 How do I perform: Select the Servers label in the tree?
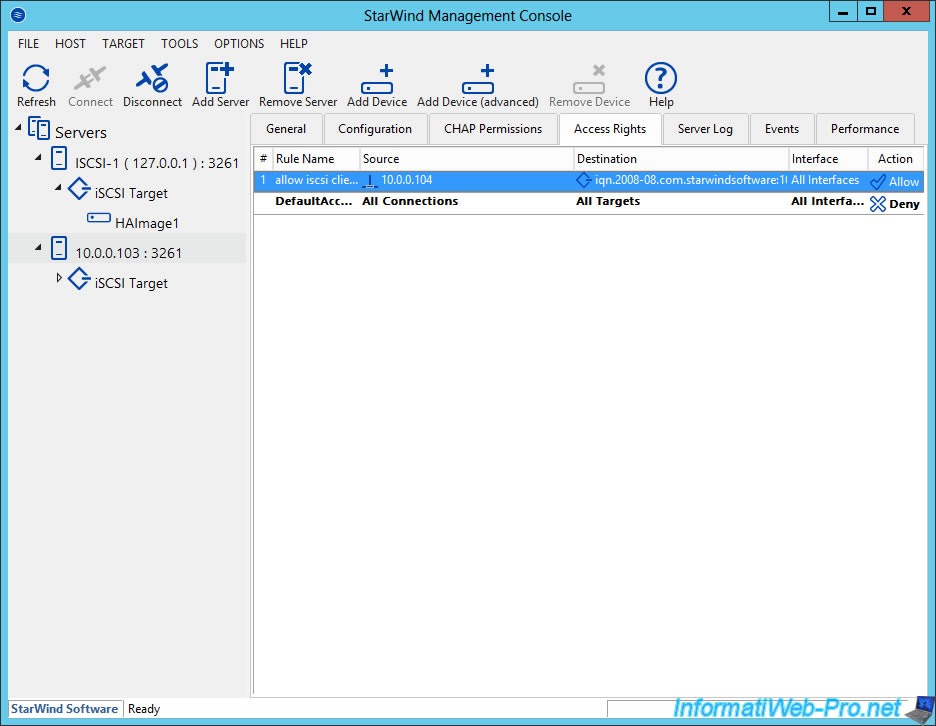[81, 133]
